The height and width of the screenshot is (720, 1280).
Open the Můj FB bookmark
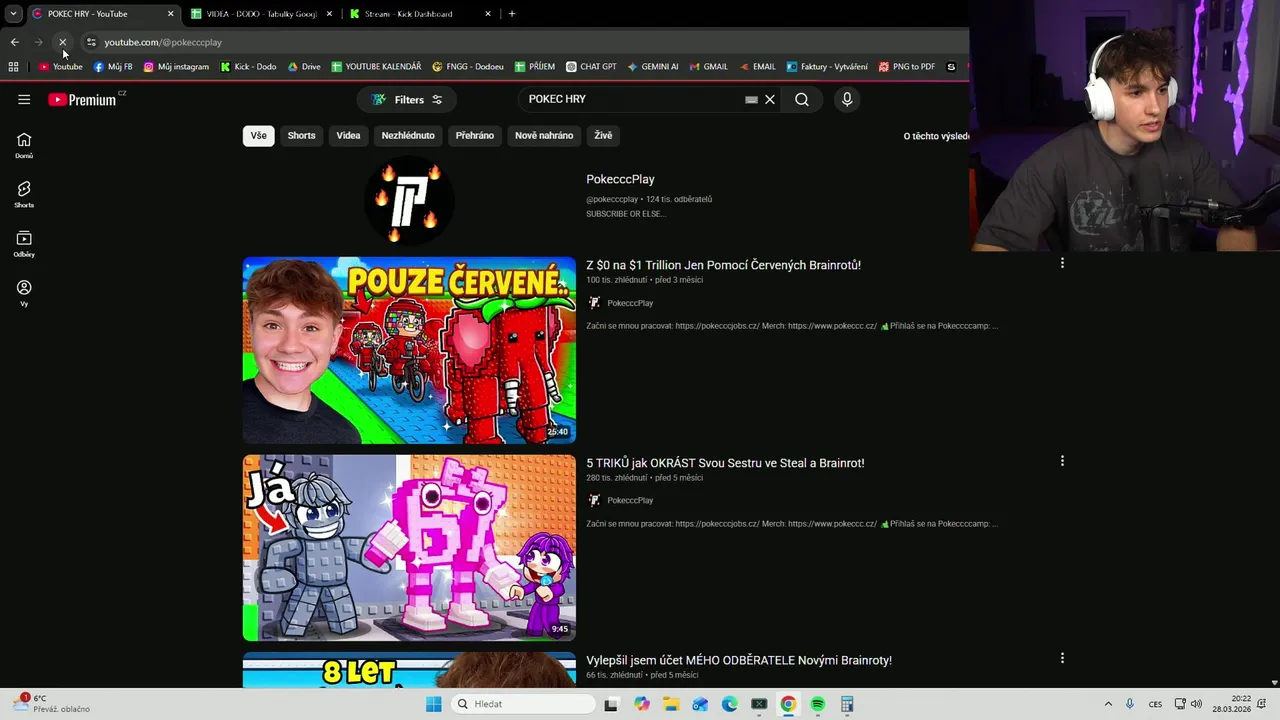(x=113, y=67)
